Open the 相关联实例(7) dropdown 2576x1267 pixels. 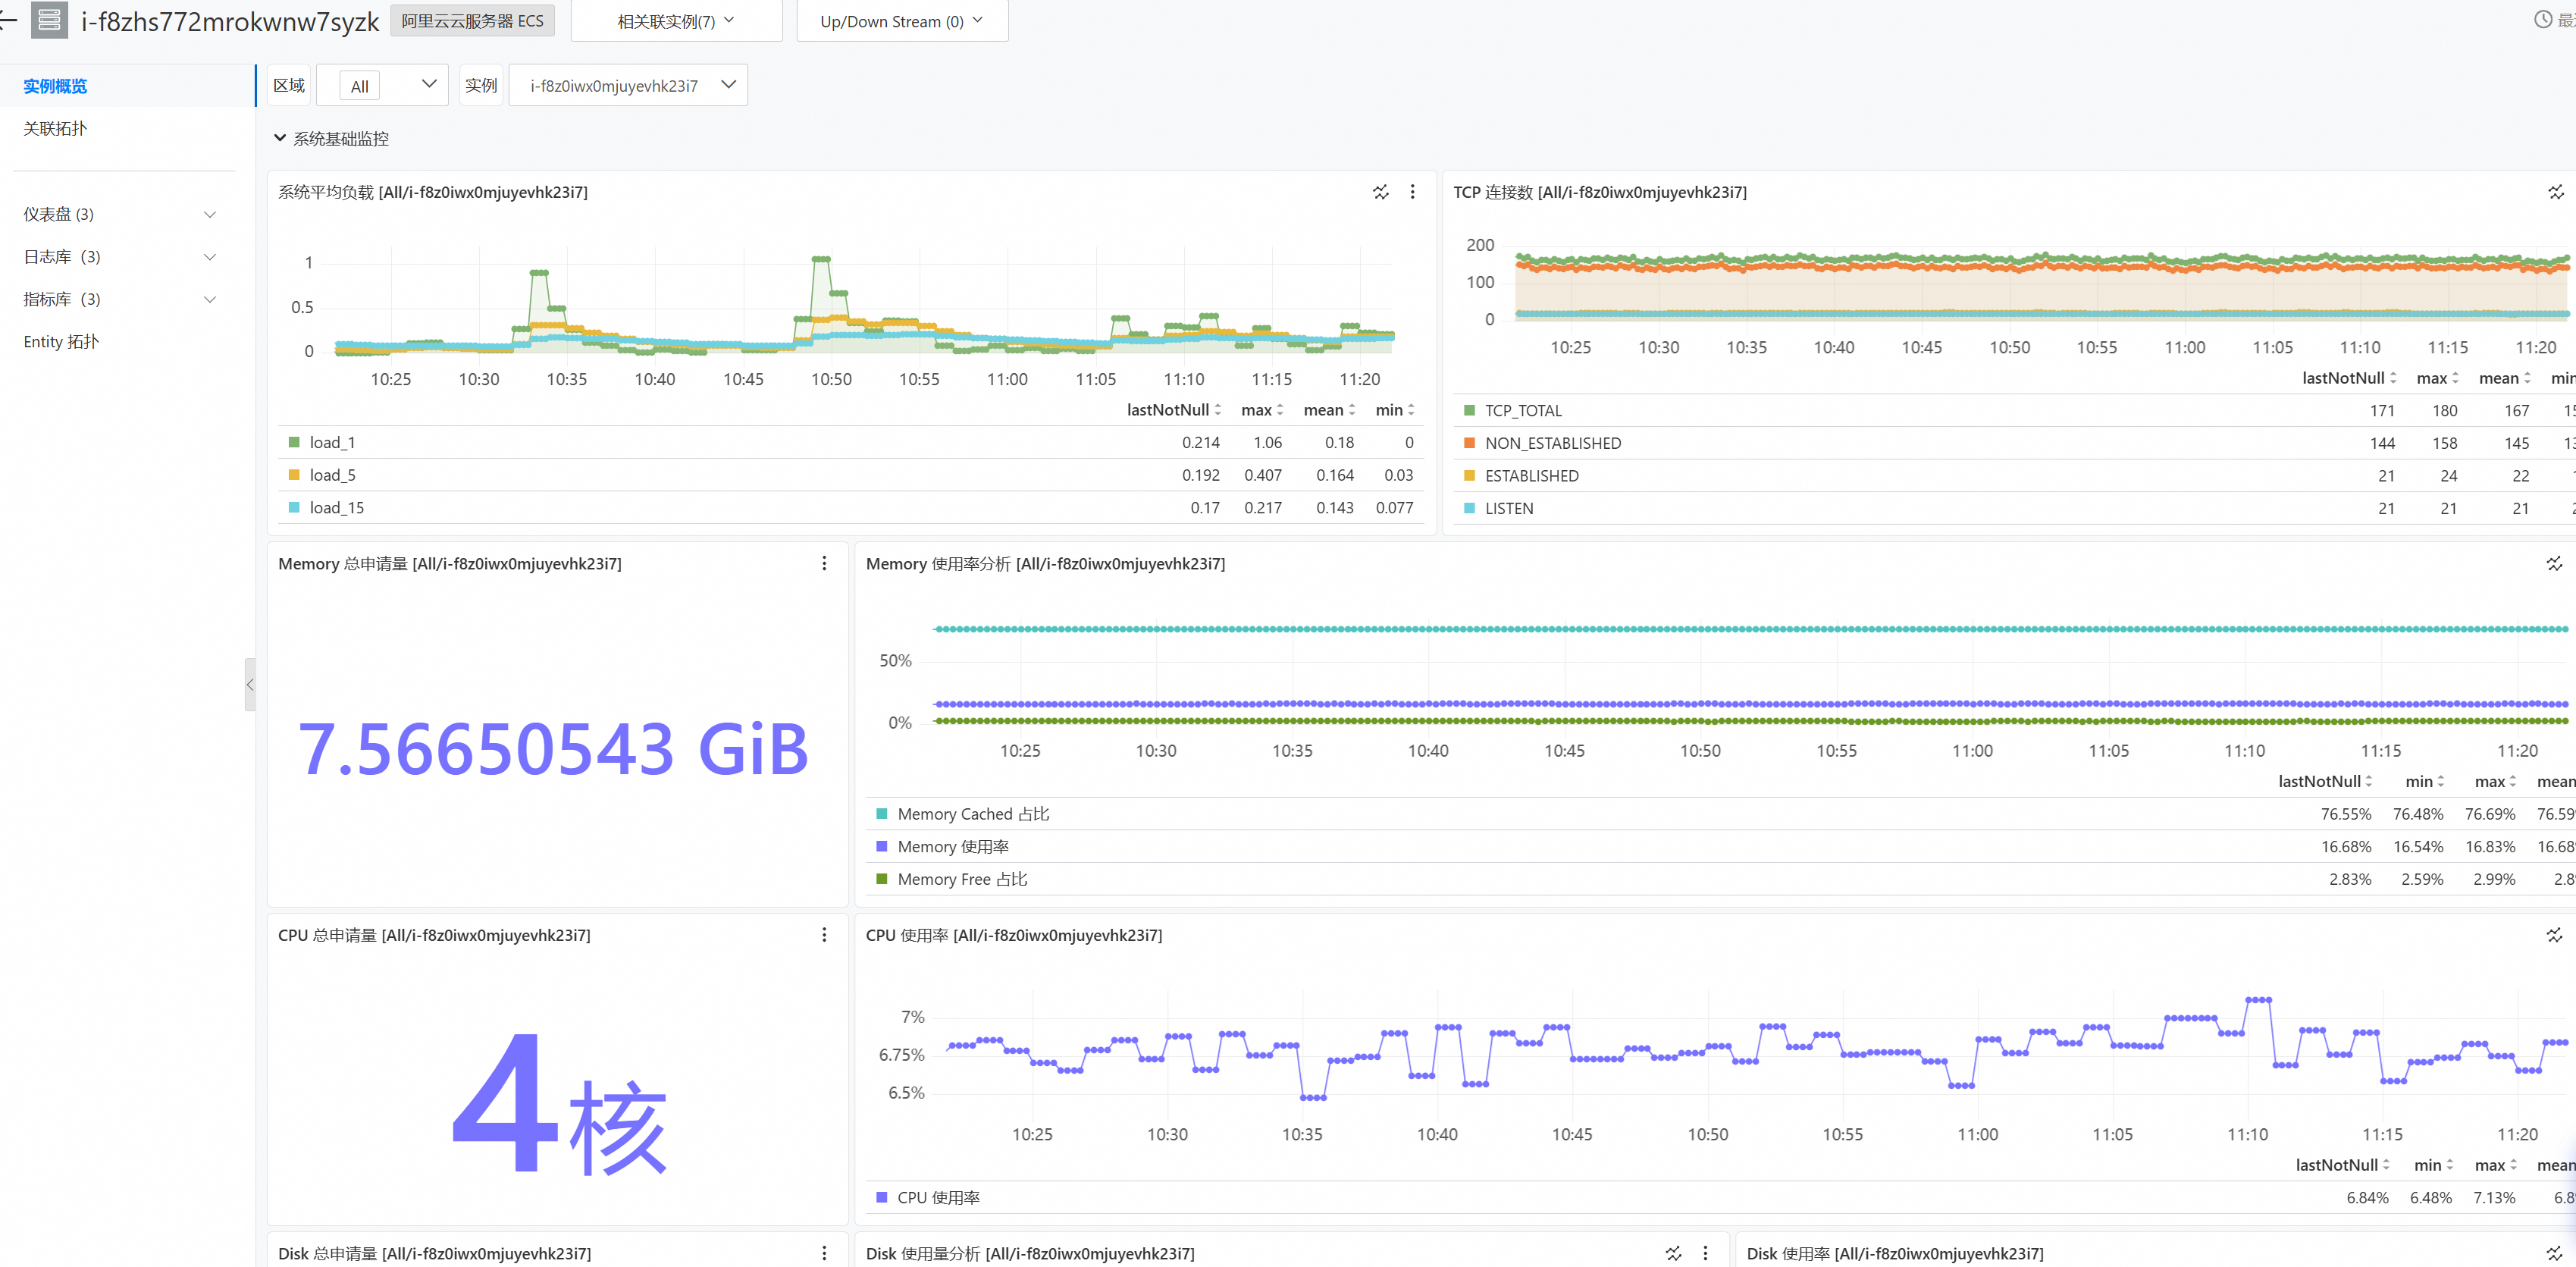coord(676,21)
